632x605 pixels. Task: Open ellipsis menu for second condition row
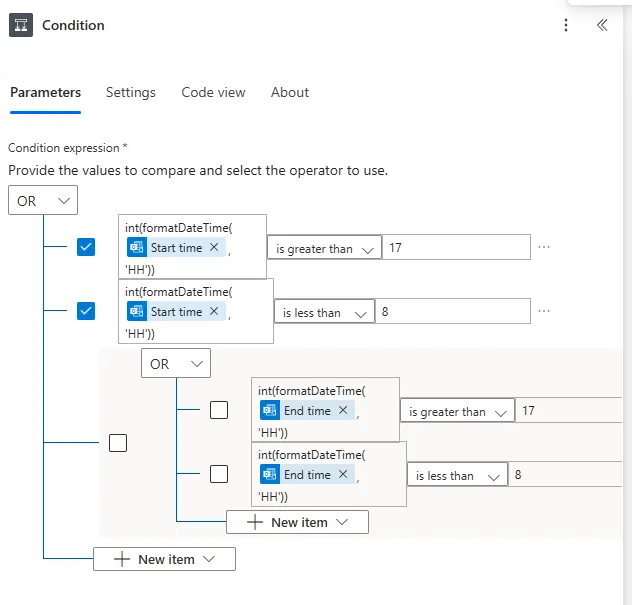pos(544,311)
